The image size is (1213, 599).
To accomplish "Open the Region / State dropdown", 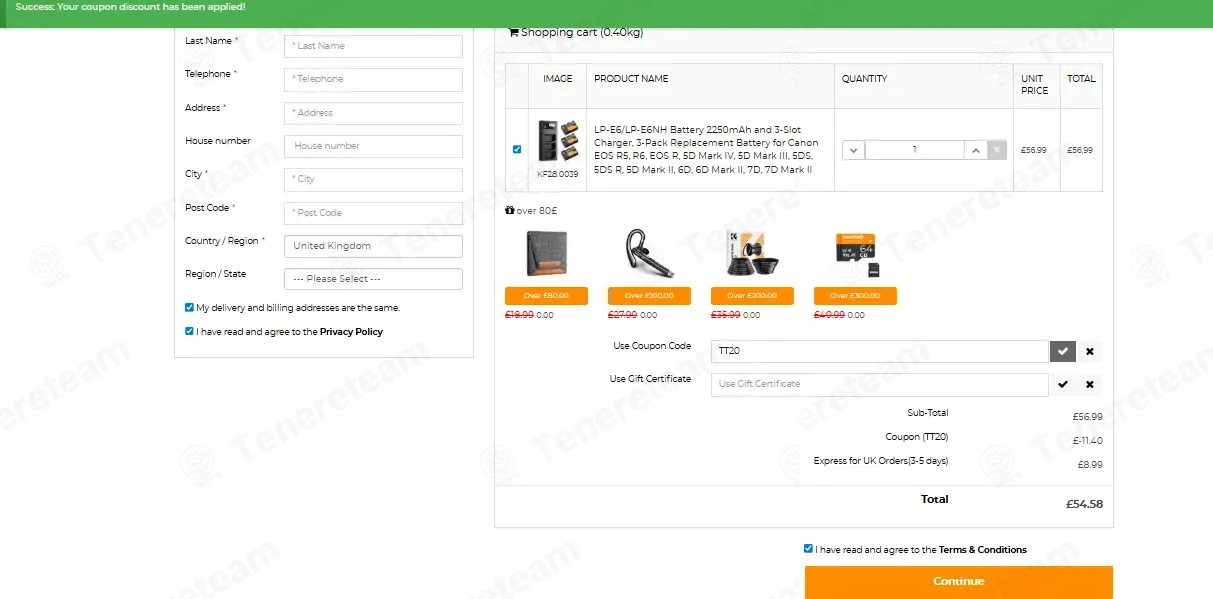I will click(373, 279).
